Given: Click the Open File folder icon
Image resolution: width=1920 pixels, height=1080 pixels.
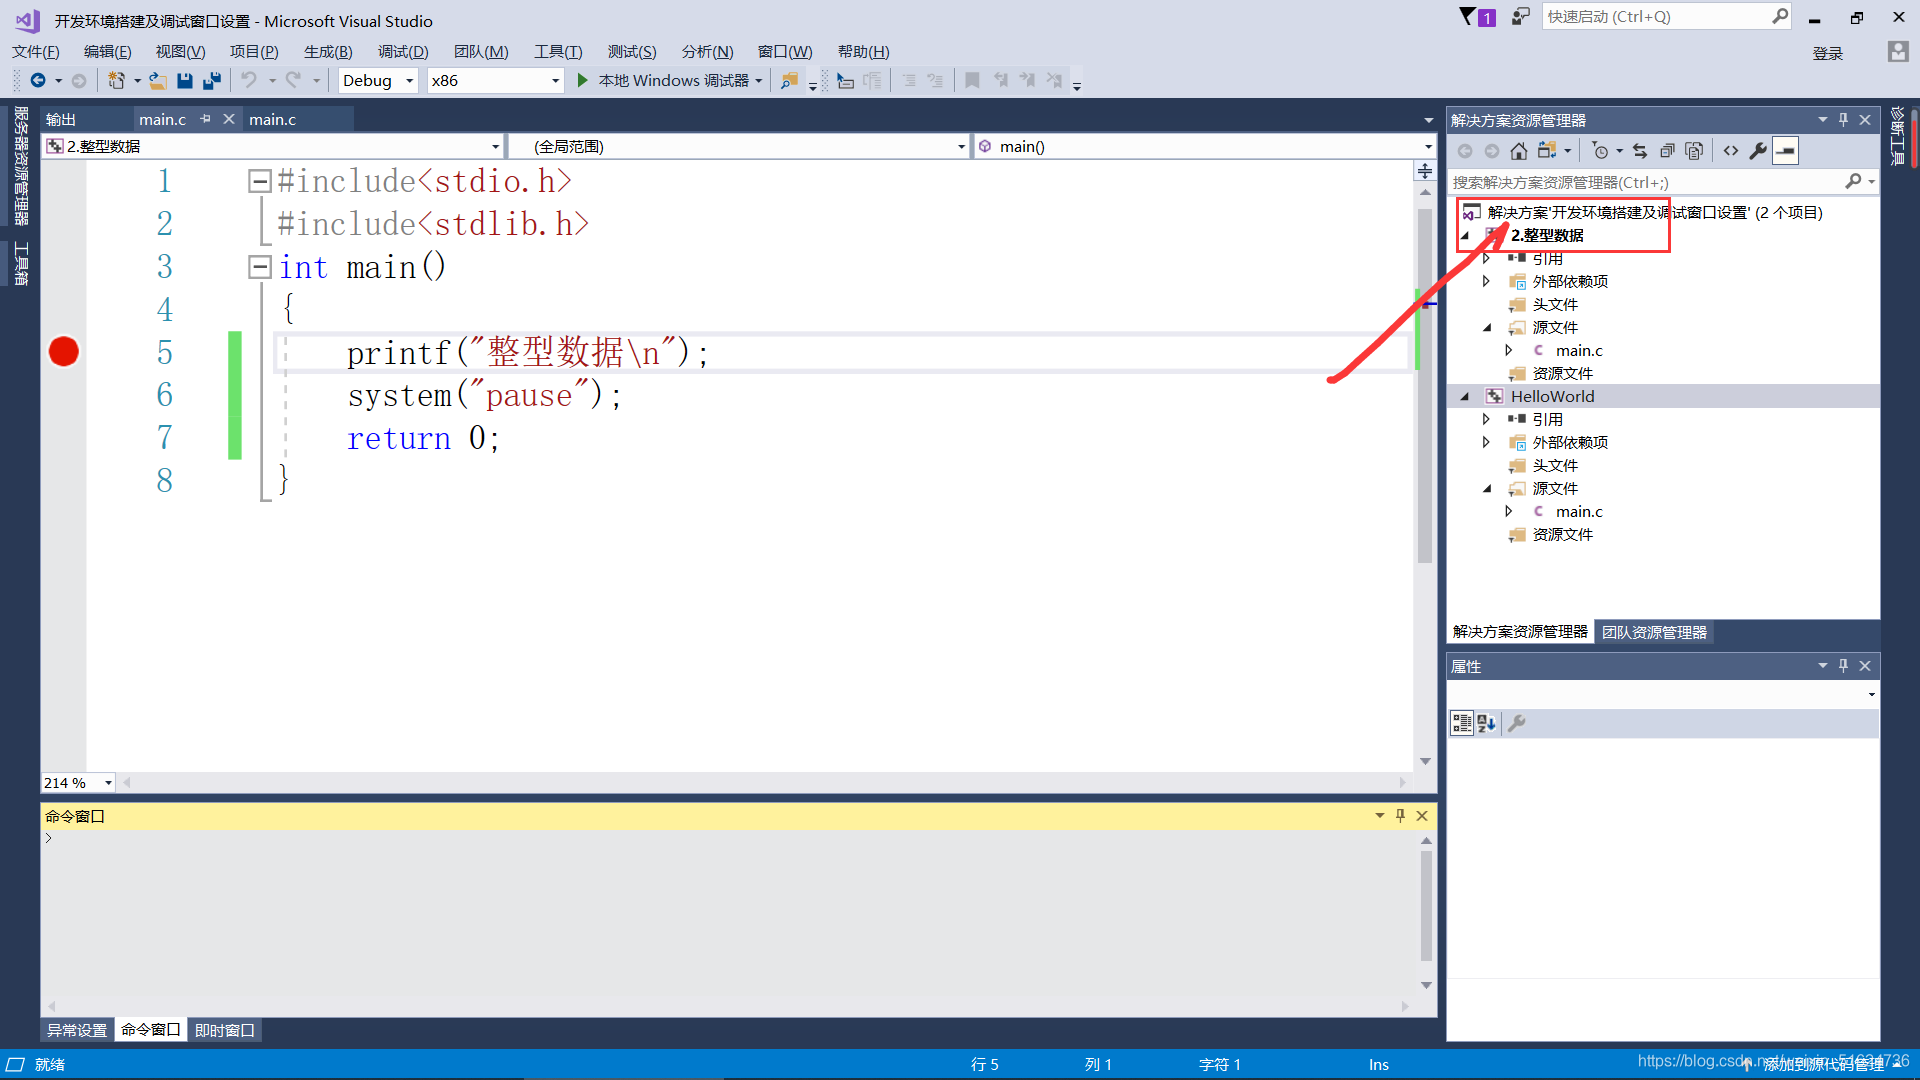Looking at the screenshot, I should coord(158,80).
